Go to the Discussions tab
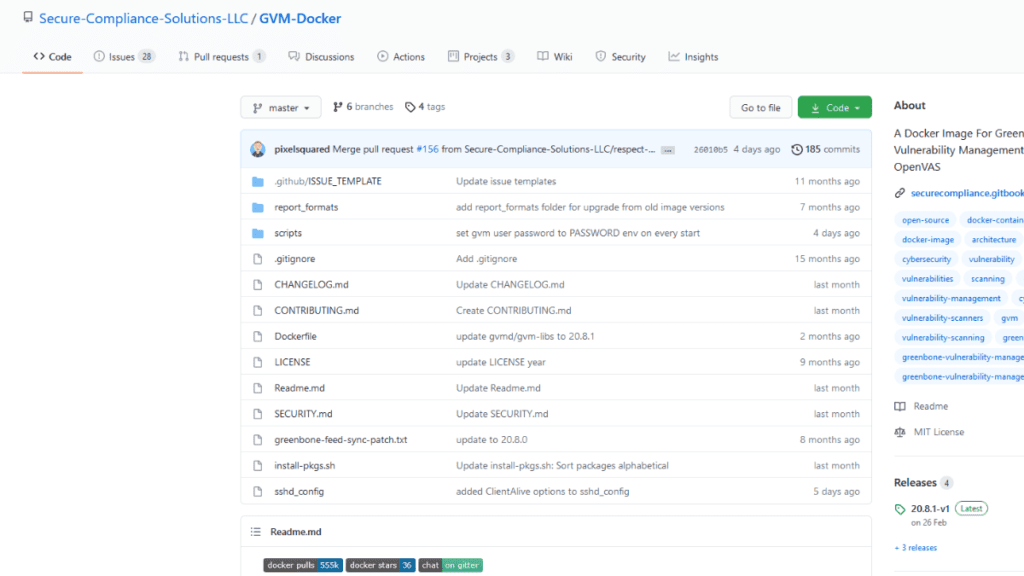1024x576 pixels. pos(321,57)
